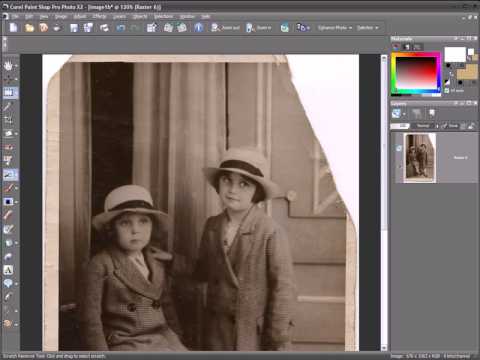The height and width of the screenshot is (360, 480).
Task: Open the Palettes dropdown in toolbar
Action: click(368, 28)
